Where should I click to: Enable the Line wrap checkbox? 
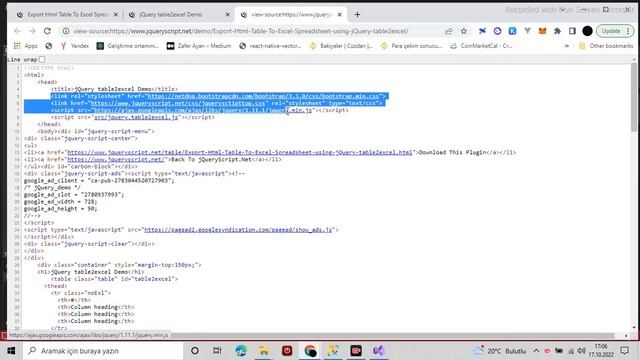42,60
